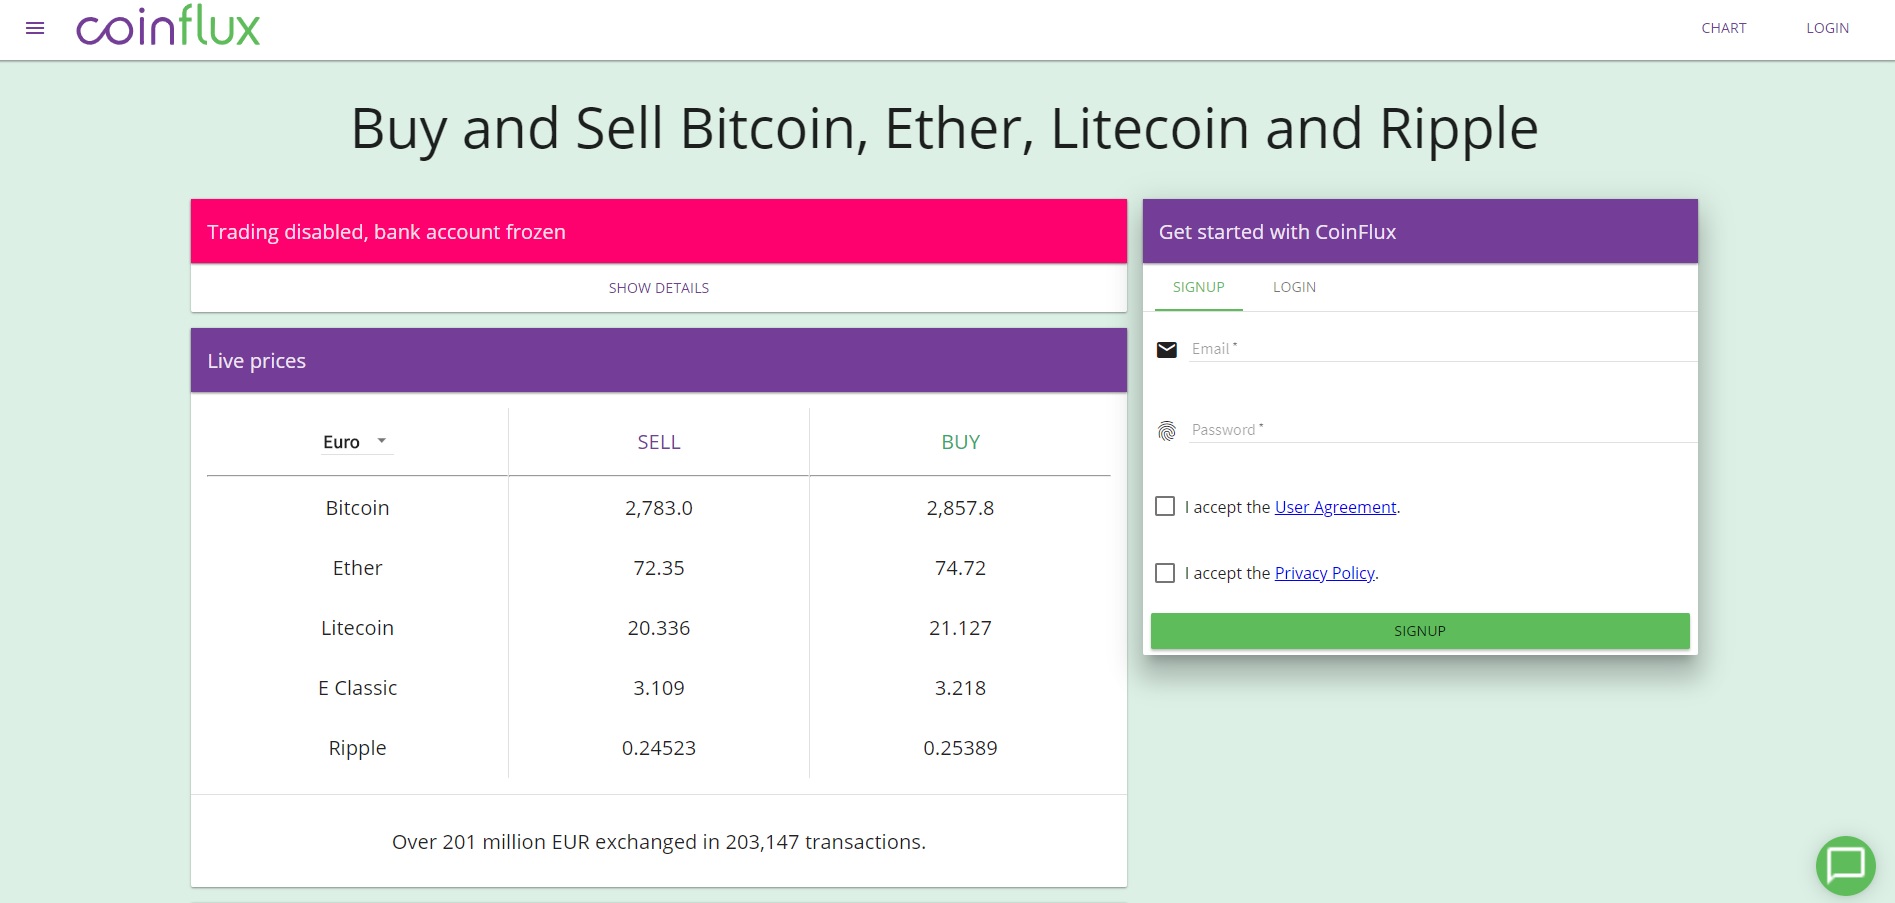This screenshot has width=1895, height=903.
Task: Click the Ripple row label
Action: point(357,748)
